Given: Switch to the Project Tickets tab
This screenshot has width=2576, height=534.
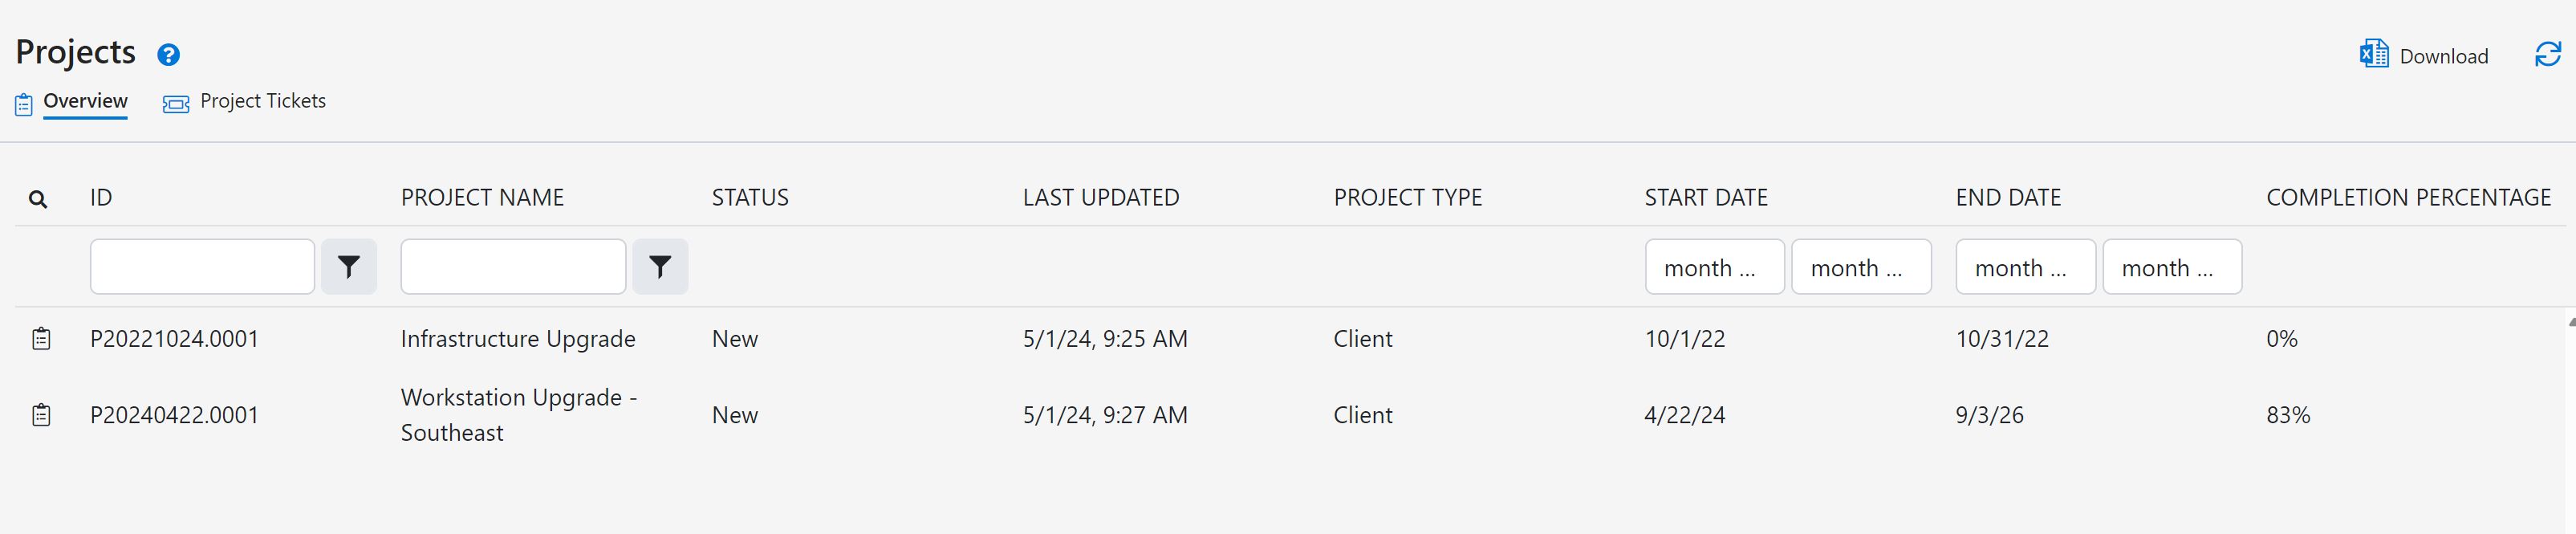Looking at the screenshot, I should pos(262,101).
